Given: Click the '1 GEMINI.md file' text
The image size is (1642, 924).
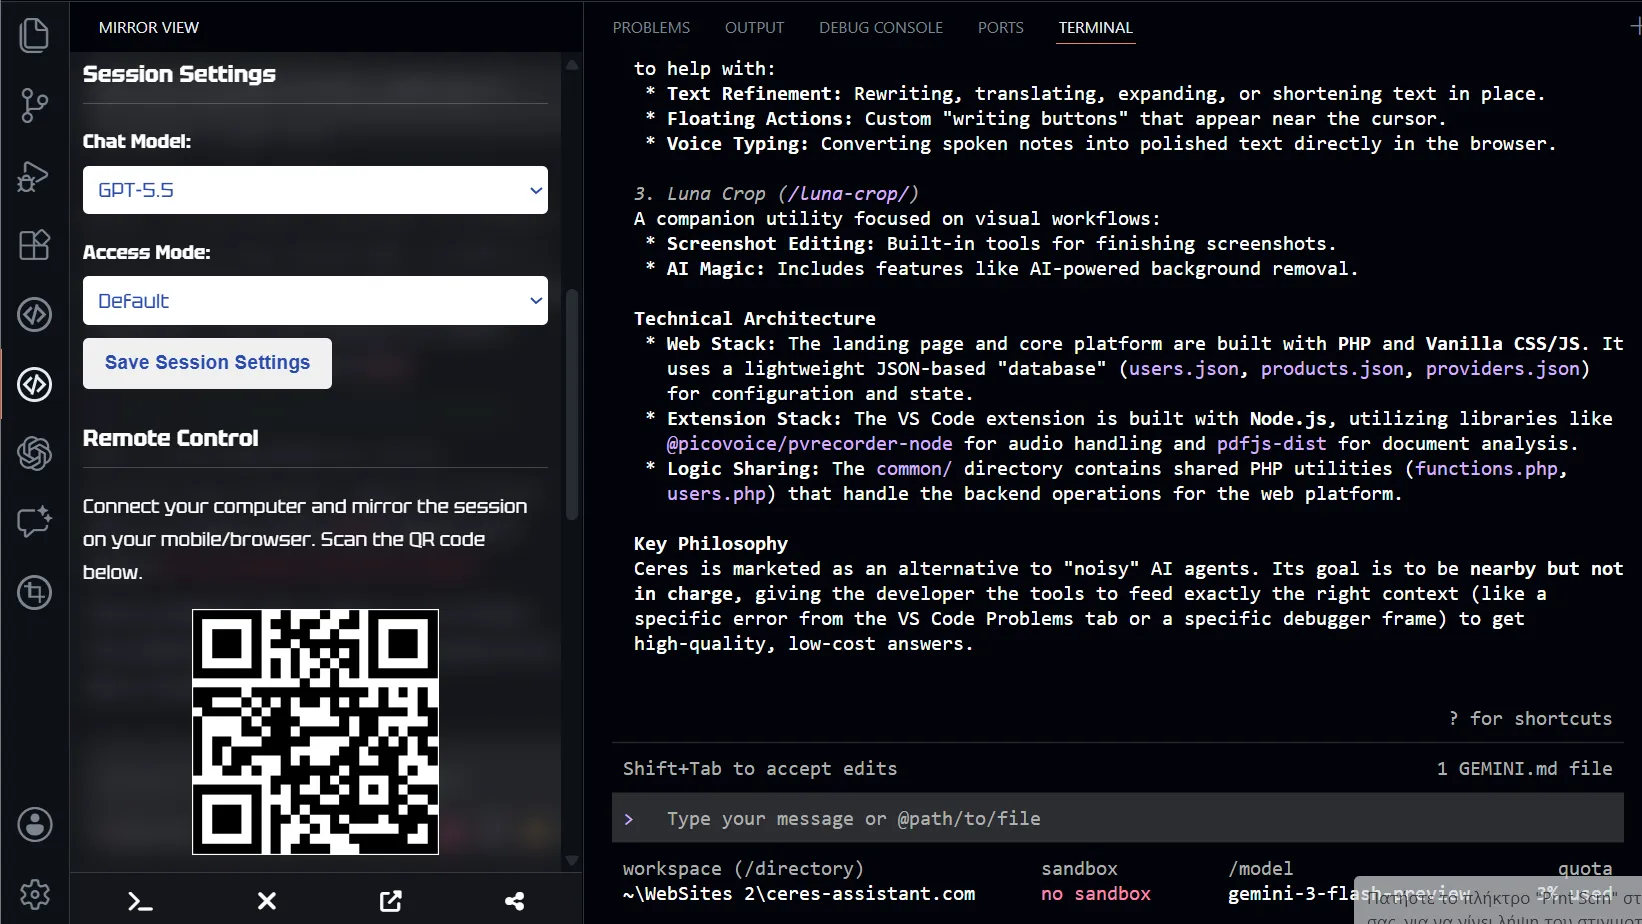Looking at the screenshot, I should click(x=1524, y=769).
